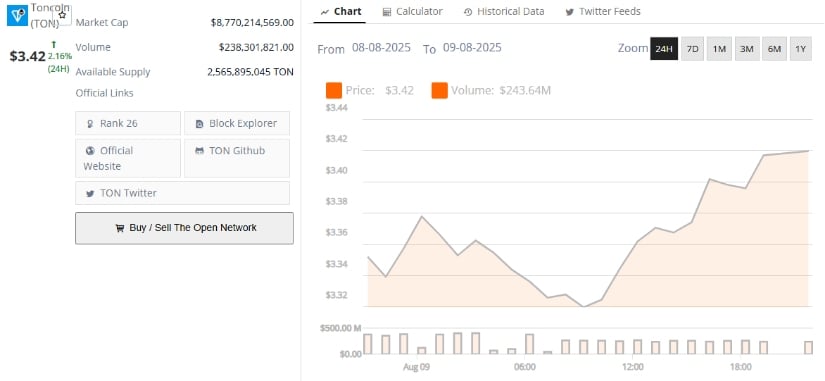Toggle the orange Volume legend swatch

pyautogui.click(x=439, y=91)
